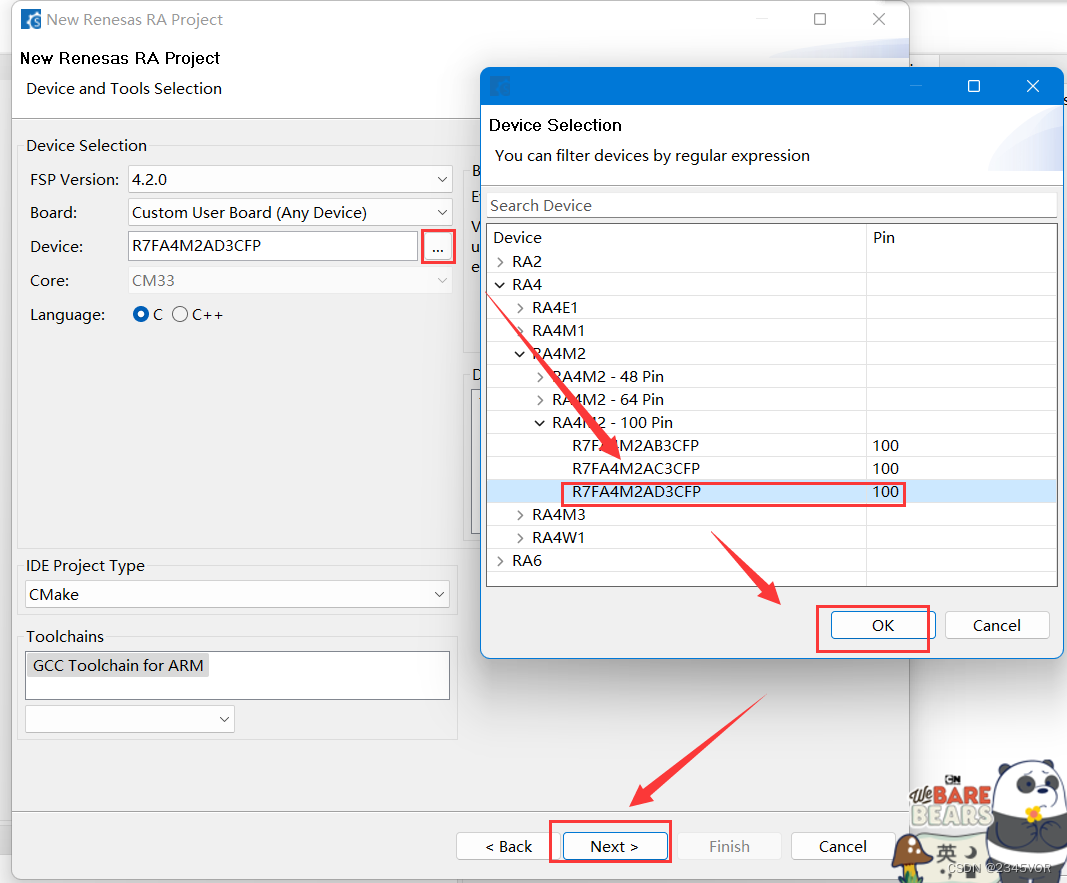This screenshot has width=1067, height=883.
Task: Expand the RA4E1 tree node
Action: coord(521,308)
